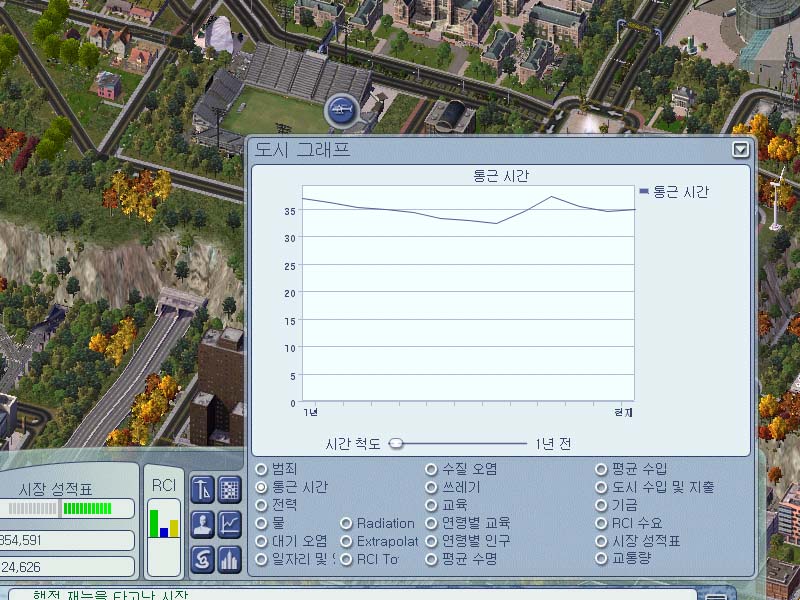Click the 24,626 value field
The image size is (800, 600).
pyautogui.click(x=66, y=567)
